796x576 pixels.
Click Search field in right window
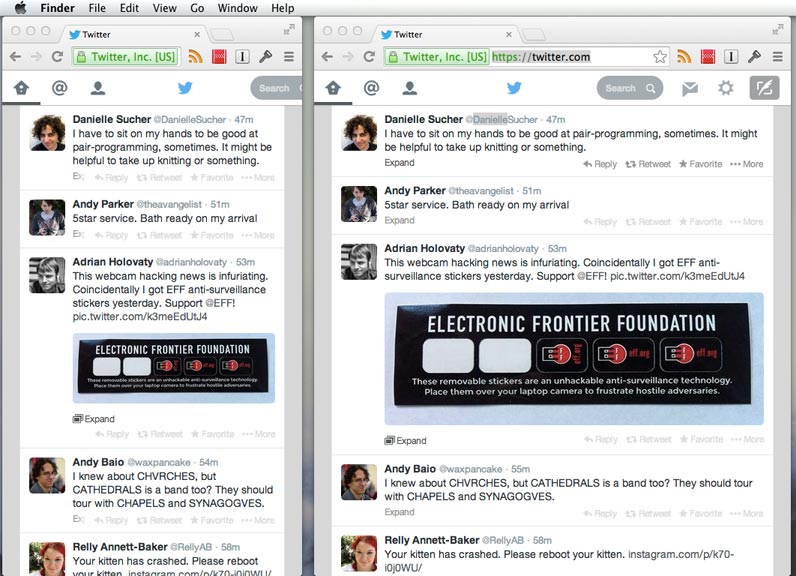pyautogui.click(x=629, y=88)
